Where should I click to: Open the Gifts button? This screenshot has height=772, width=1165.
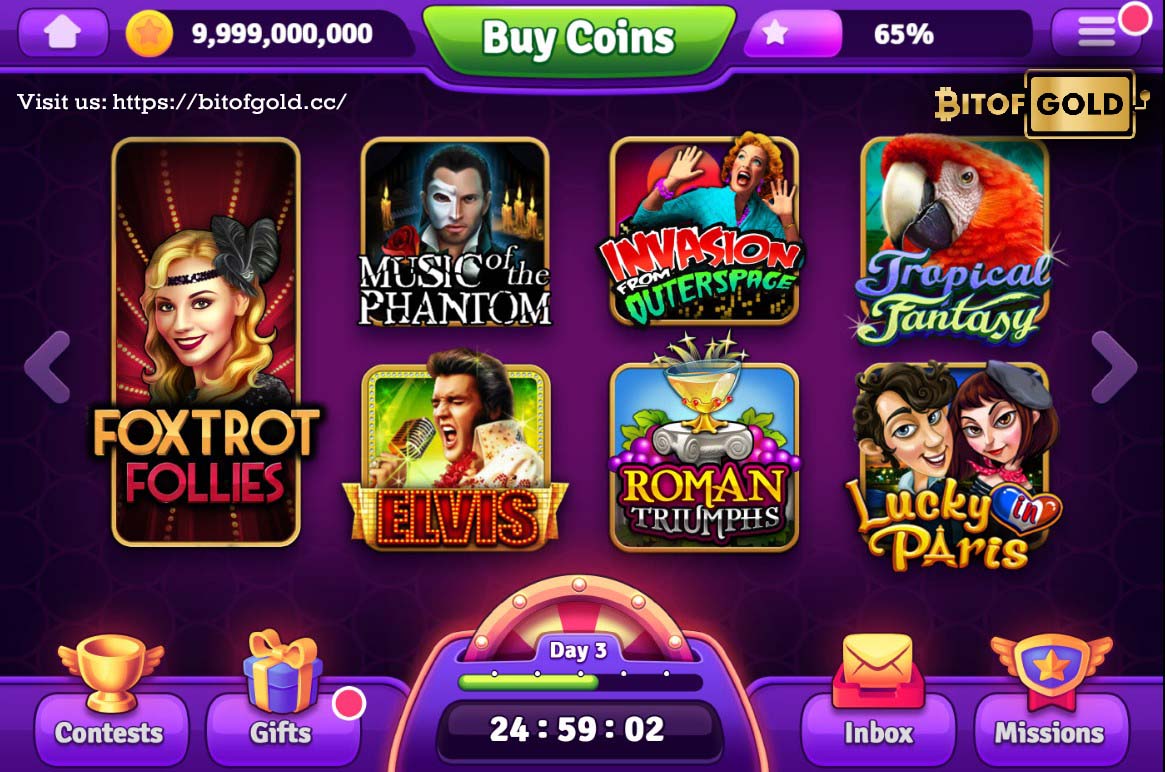point(281,732)
